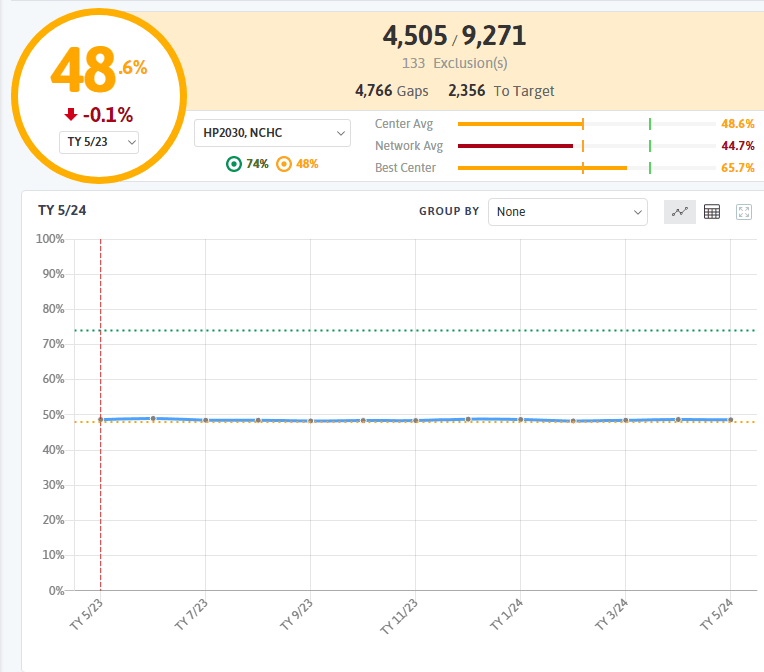Expand chart to full screen

(743, 212)
